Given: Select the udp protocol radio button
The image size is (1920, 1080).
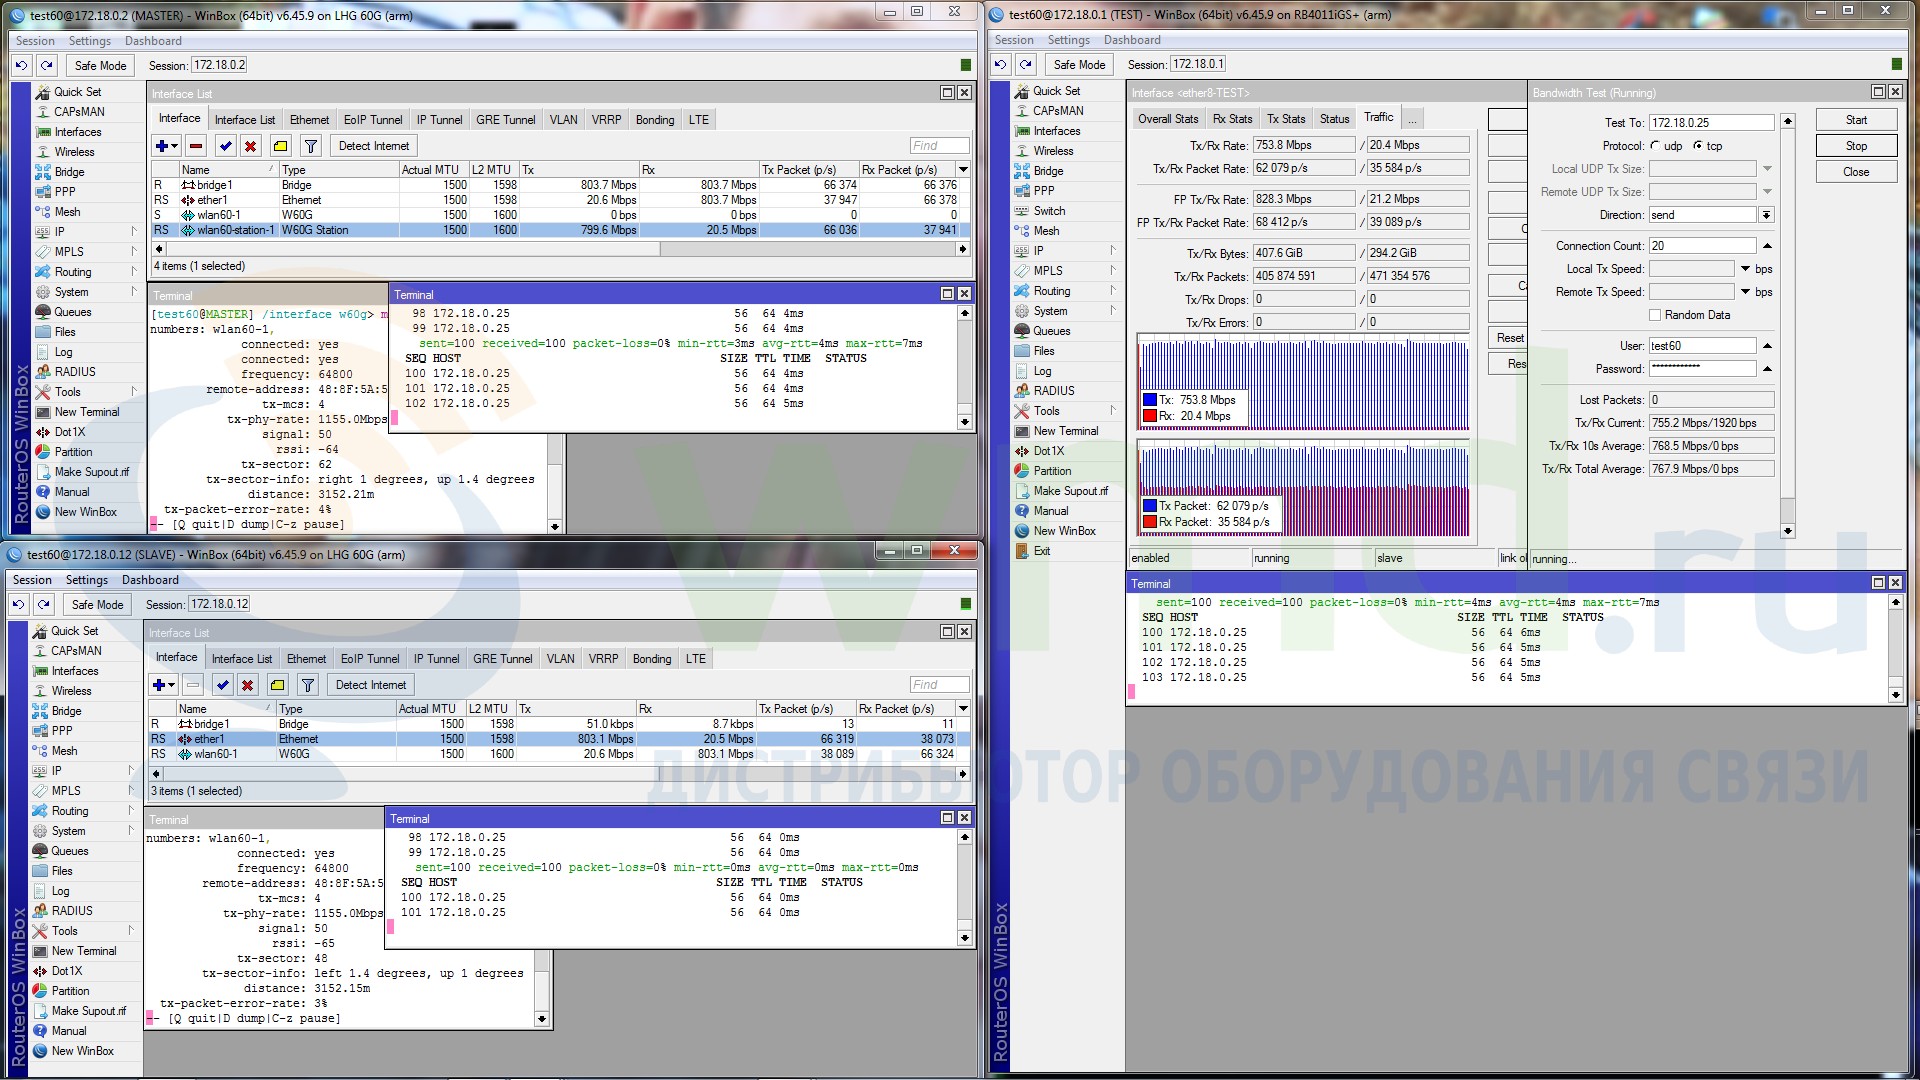Looking at the screenshot, I should point(1656,146).
